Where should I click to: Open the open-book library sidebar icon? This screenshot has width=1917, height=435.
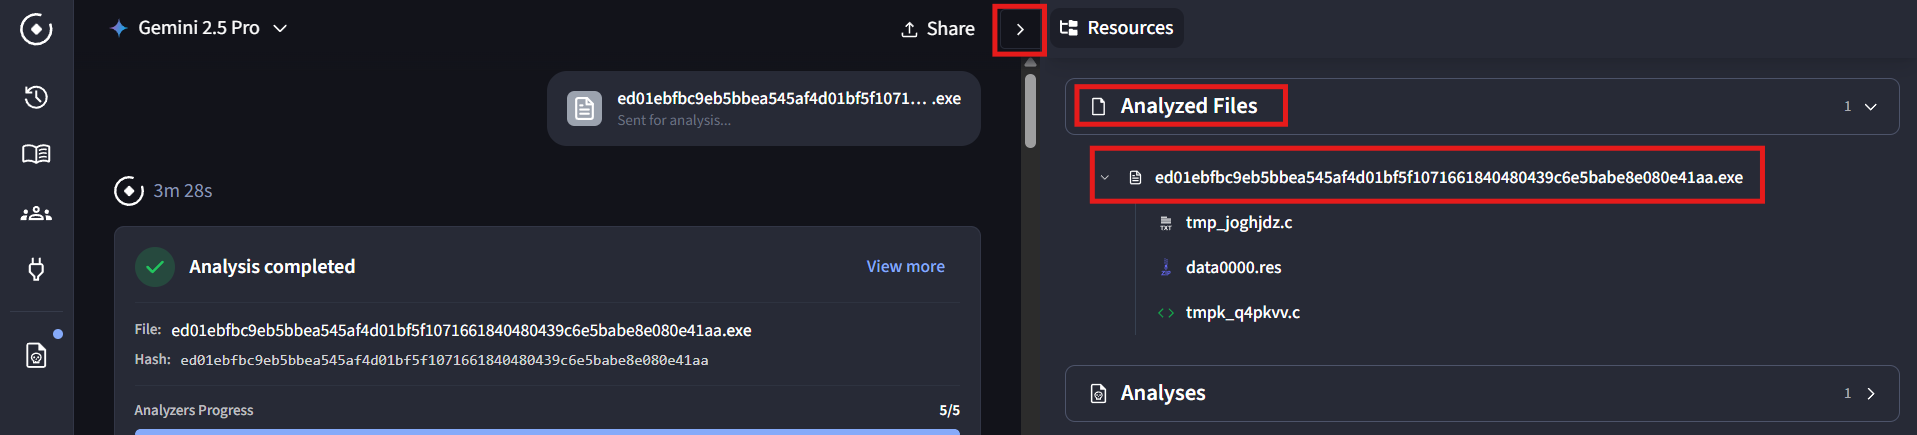tap(36, 154)
